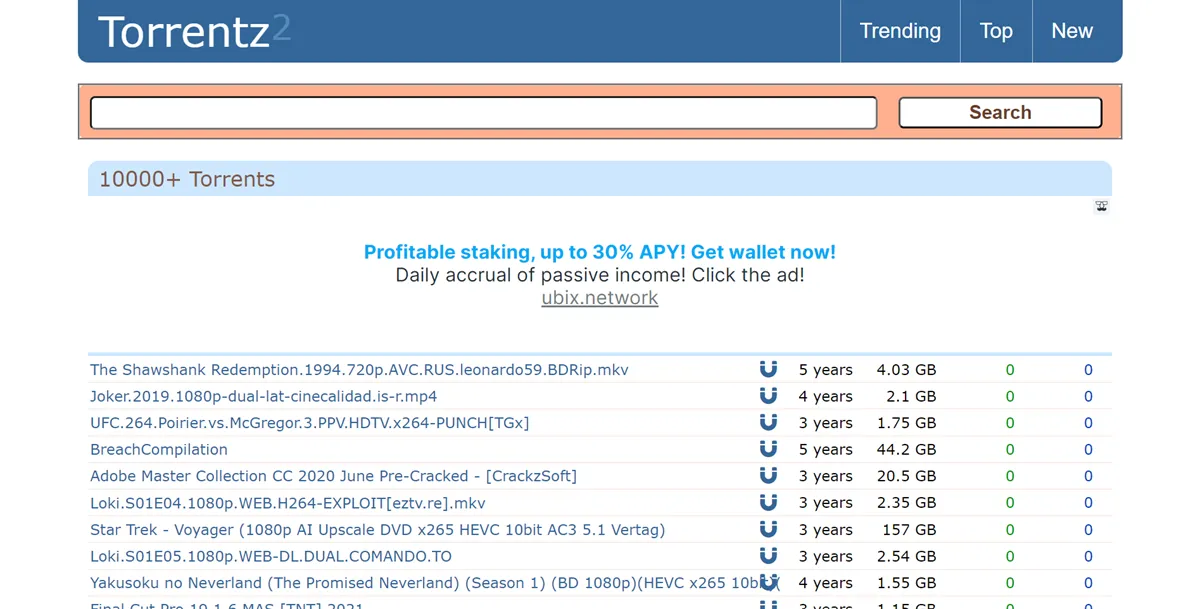
Task: Click the 2.1 GB size value
Action: pos(912,397)
